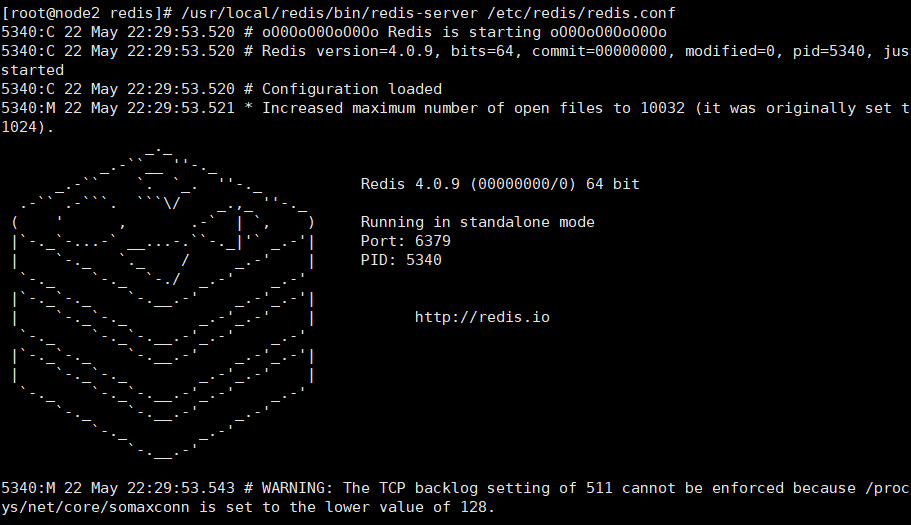The image size is (911, 525).
Task: Click the word 'started' on the wrapped line
Action: point(33,70)
